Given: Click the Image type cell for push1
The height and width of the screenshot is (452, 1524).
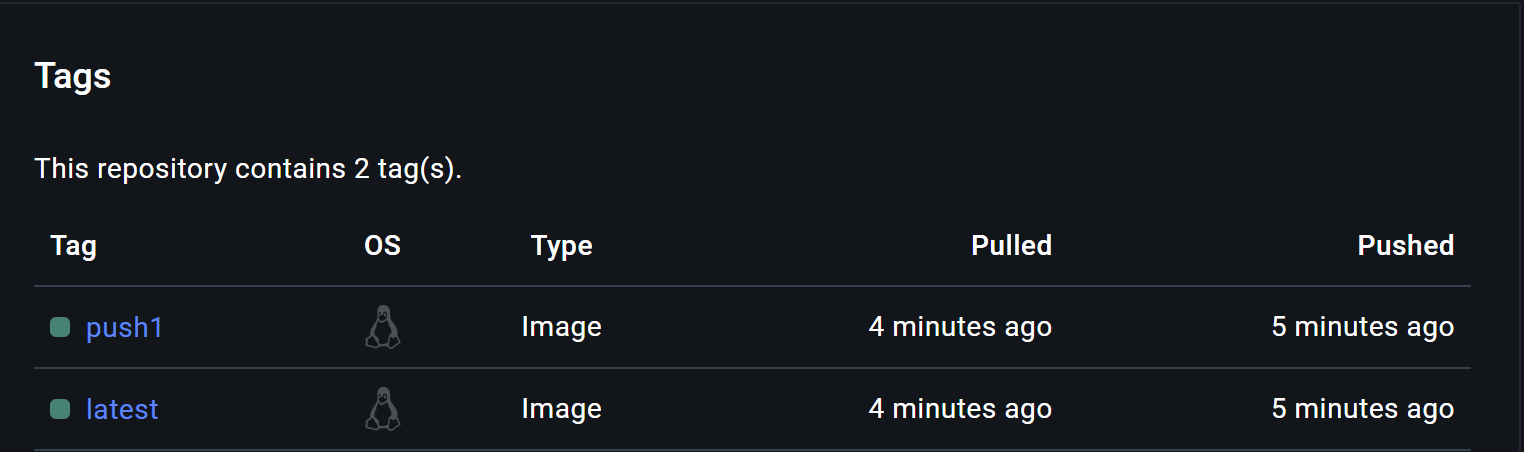Looking at the screenshot, I should 561,327.
